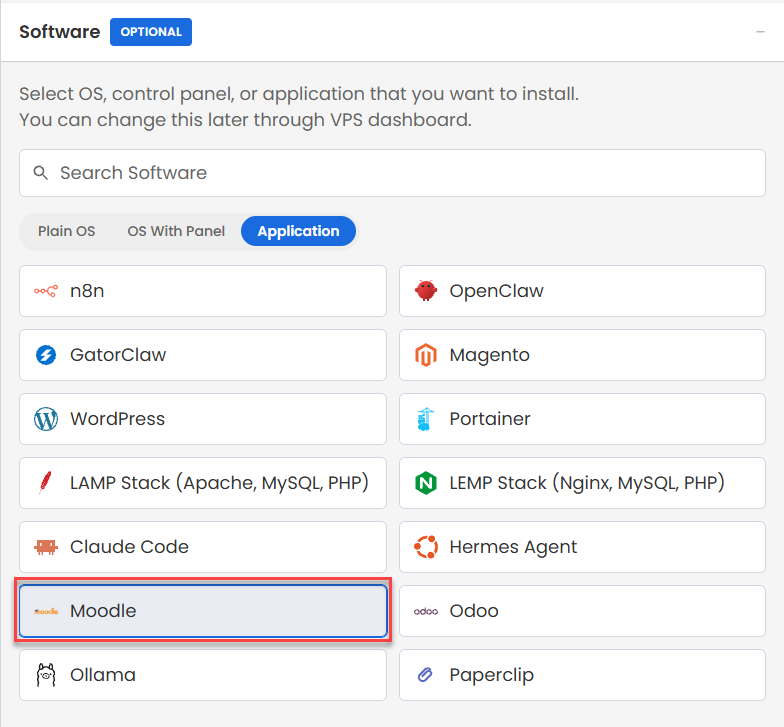This screenshot has height=727, width=784.
Task: Click the red feather LAMP Stack icon
Action: (46, 483)
